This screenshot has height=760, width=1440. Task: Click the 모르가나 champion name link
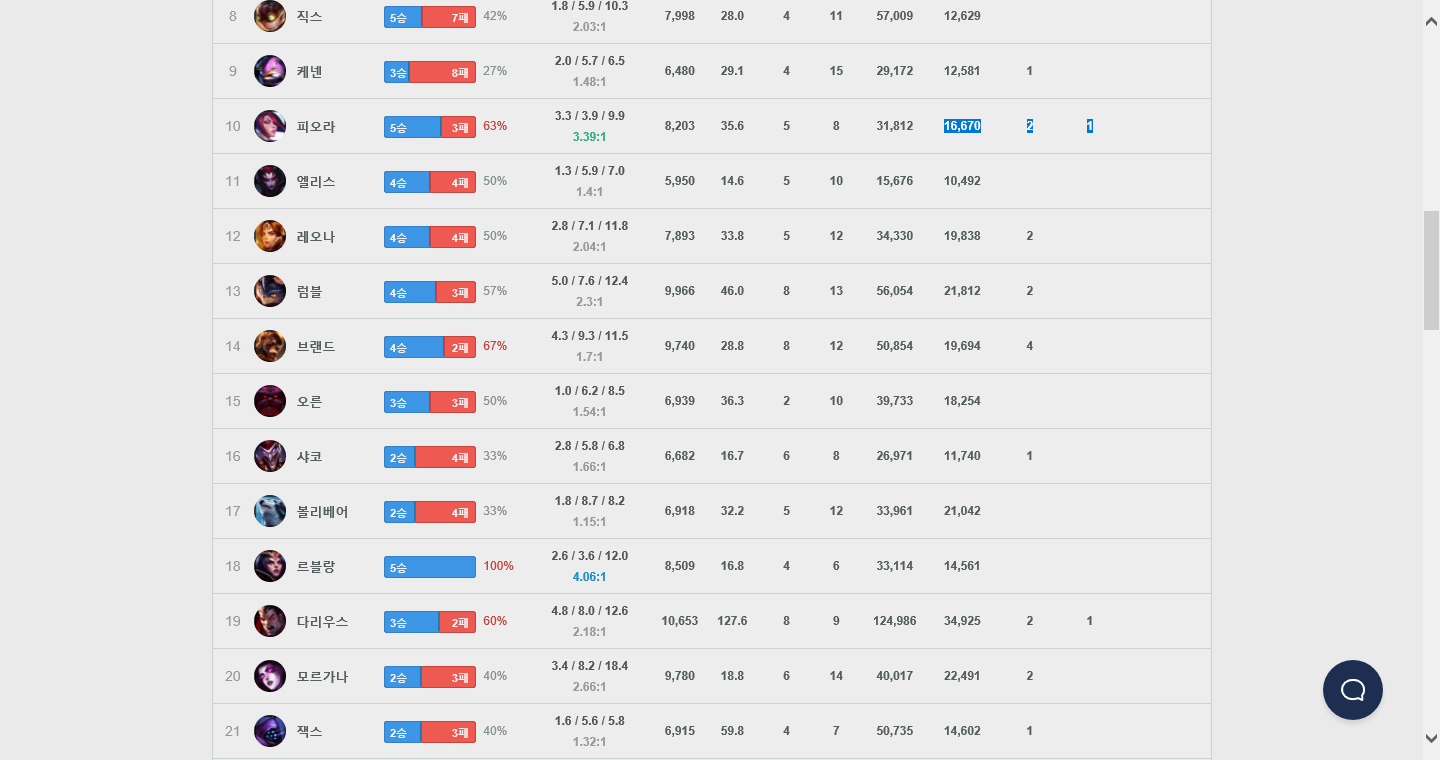point(322,676)
